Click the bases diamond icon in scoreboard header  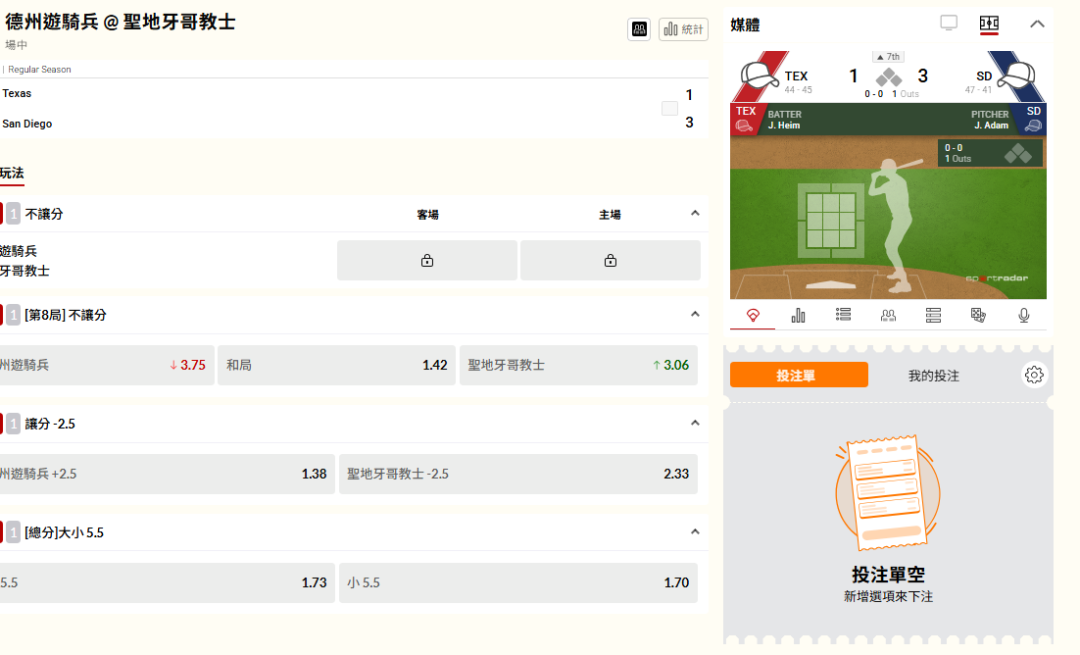(889, 77)
